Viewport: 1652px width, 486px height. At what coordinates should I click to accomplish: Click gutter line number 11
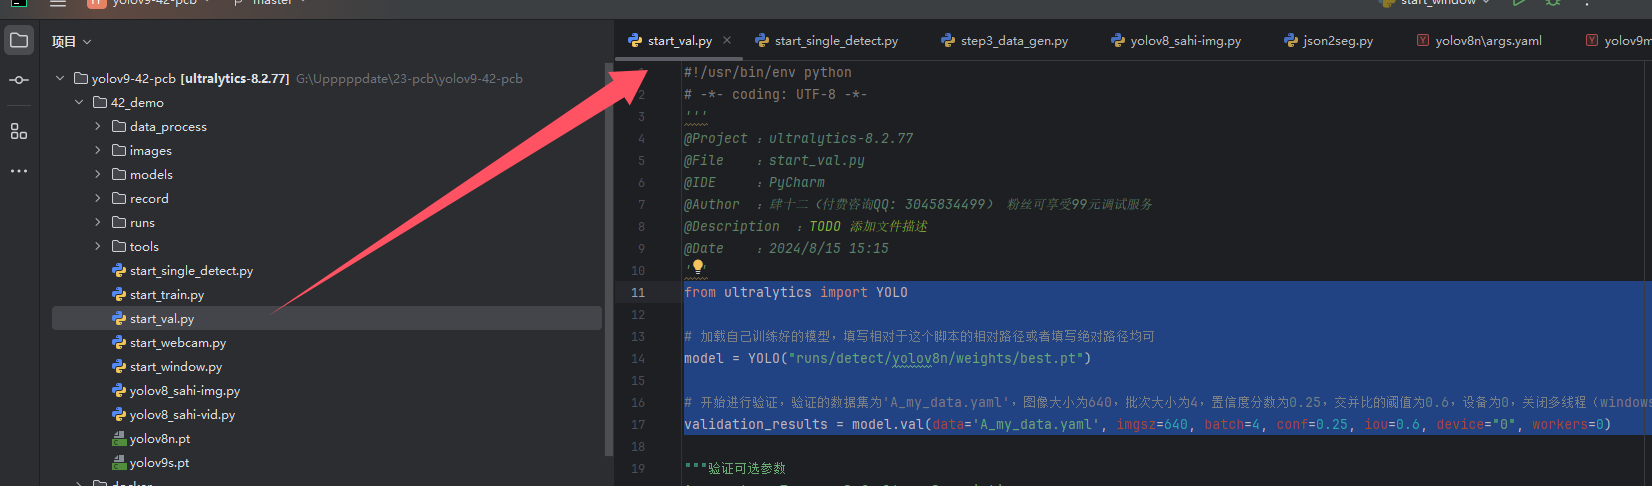[x=638, y=292]
